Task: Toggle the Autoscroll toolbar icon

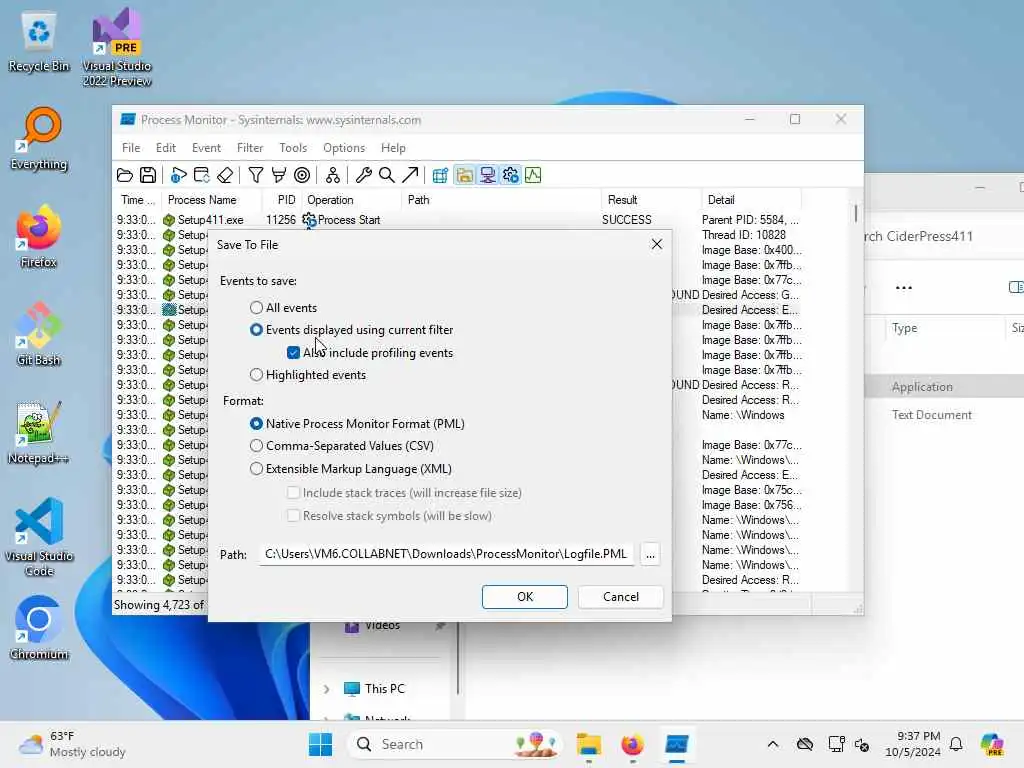Action: 202,175
